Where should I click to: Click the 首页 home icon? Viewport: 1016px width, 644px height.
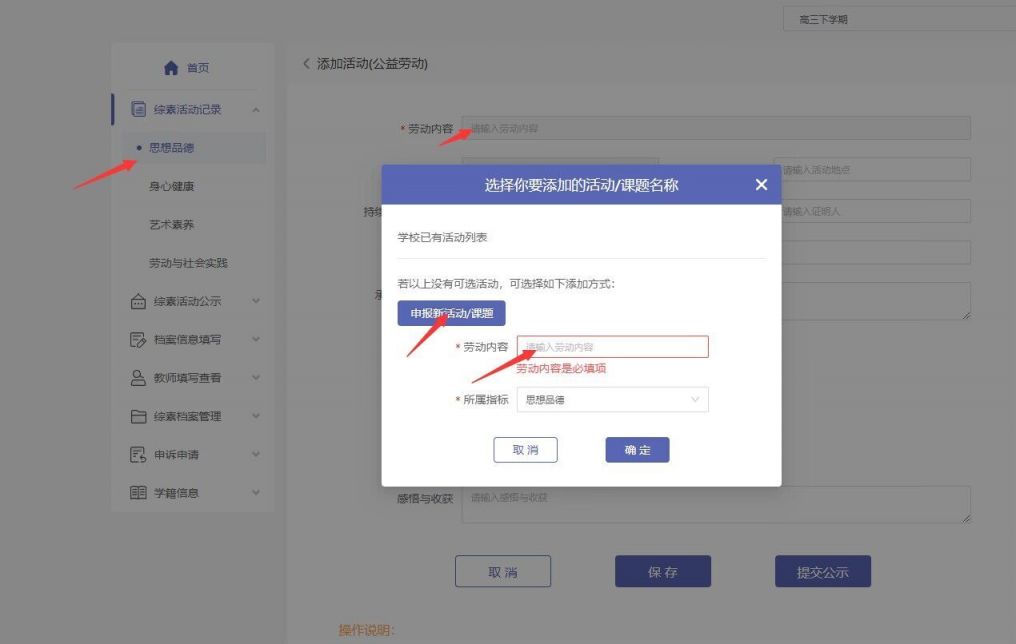tap(170, 67)
